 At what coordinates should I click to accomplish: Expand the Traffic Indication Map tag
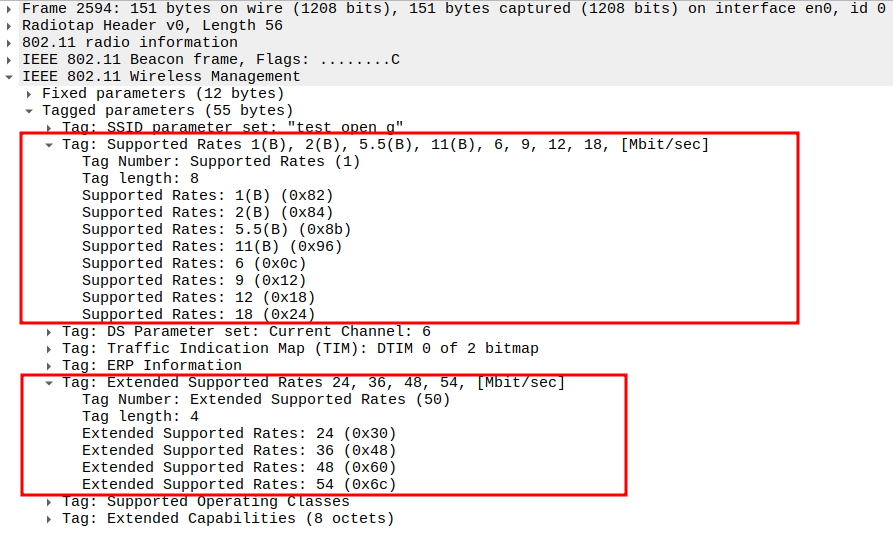[50, 348]
